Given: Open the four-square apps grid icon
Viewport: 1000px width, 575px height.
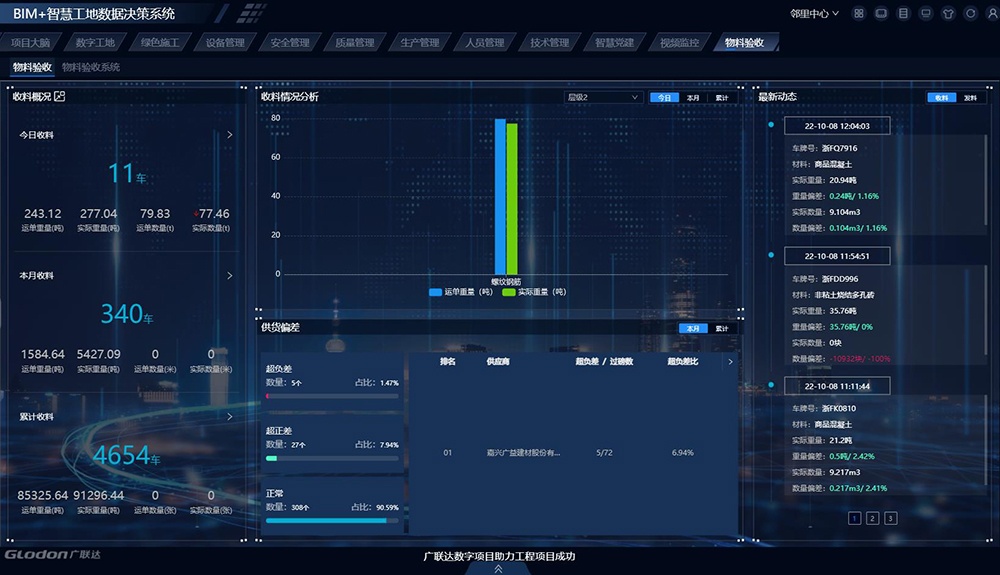Looking at the screenshot, I should (857, 14).
